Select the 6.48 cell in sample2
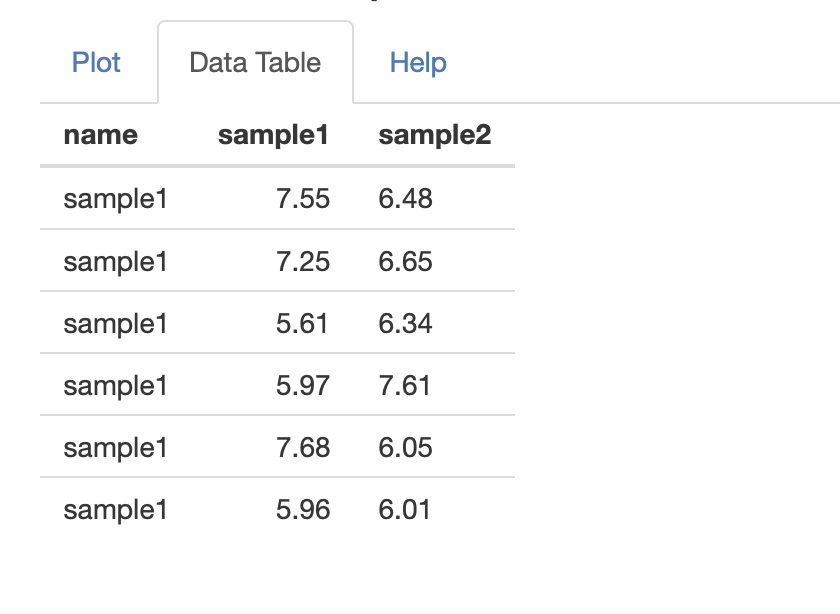This screenshot has width=840, height=614. tap(406, 199)
